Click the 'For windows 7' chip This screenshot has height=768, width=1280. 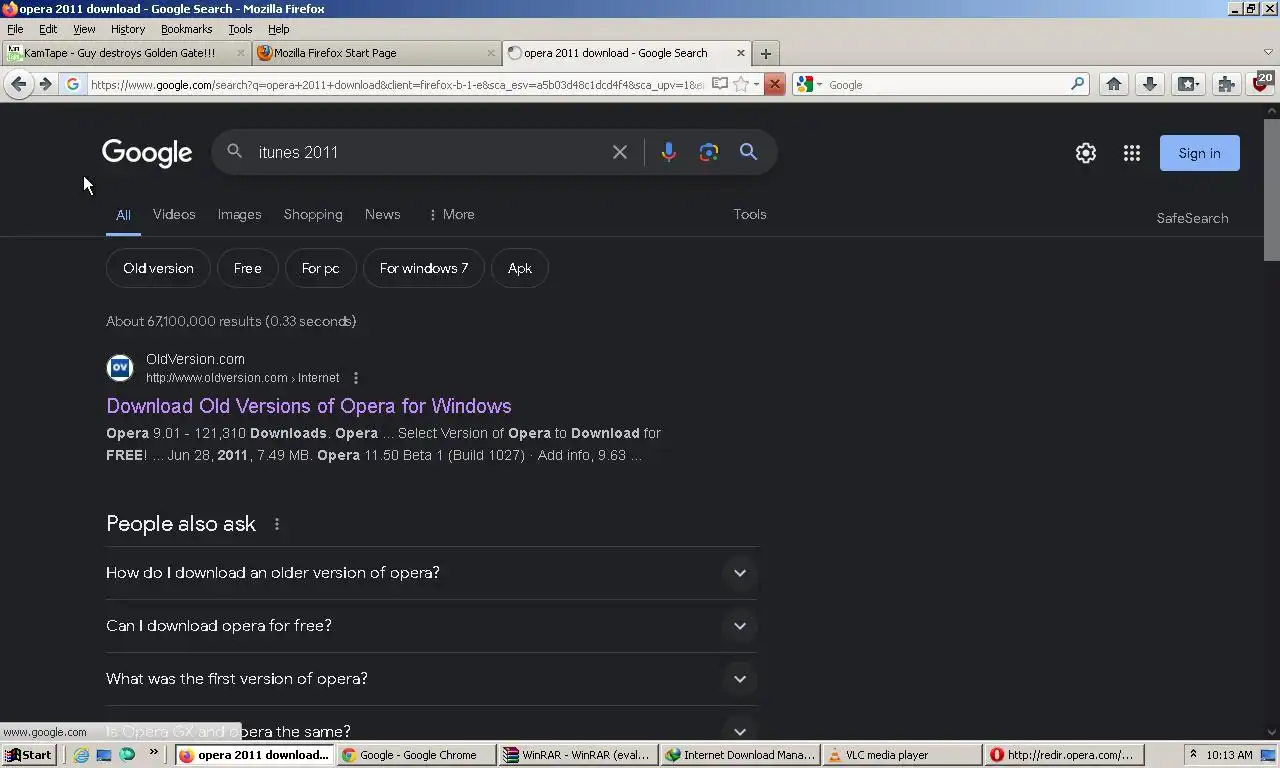(x=424, y=268)
